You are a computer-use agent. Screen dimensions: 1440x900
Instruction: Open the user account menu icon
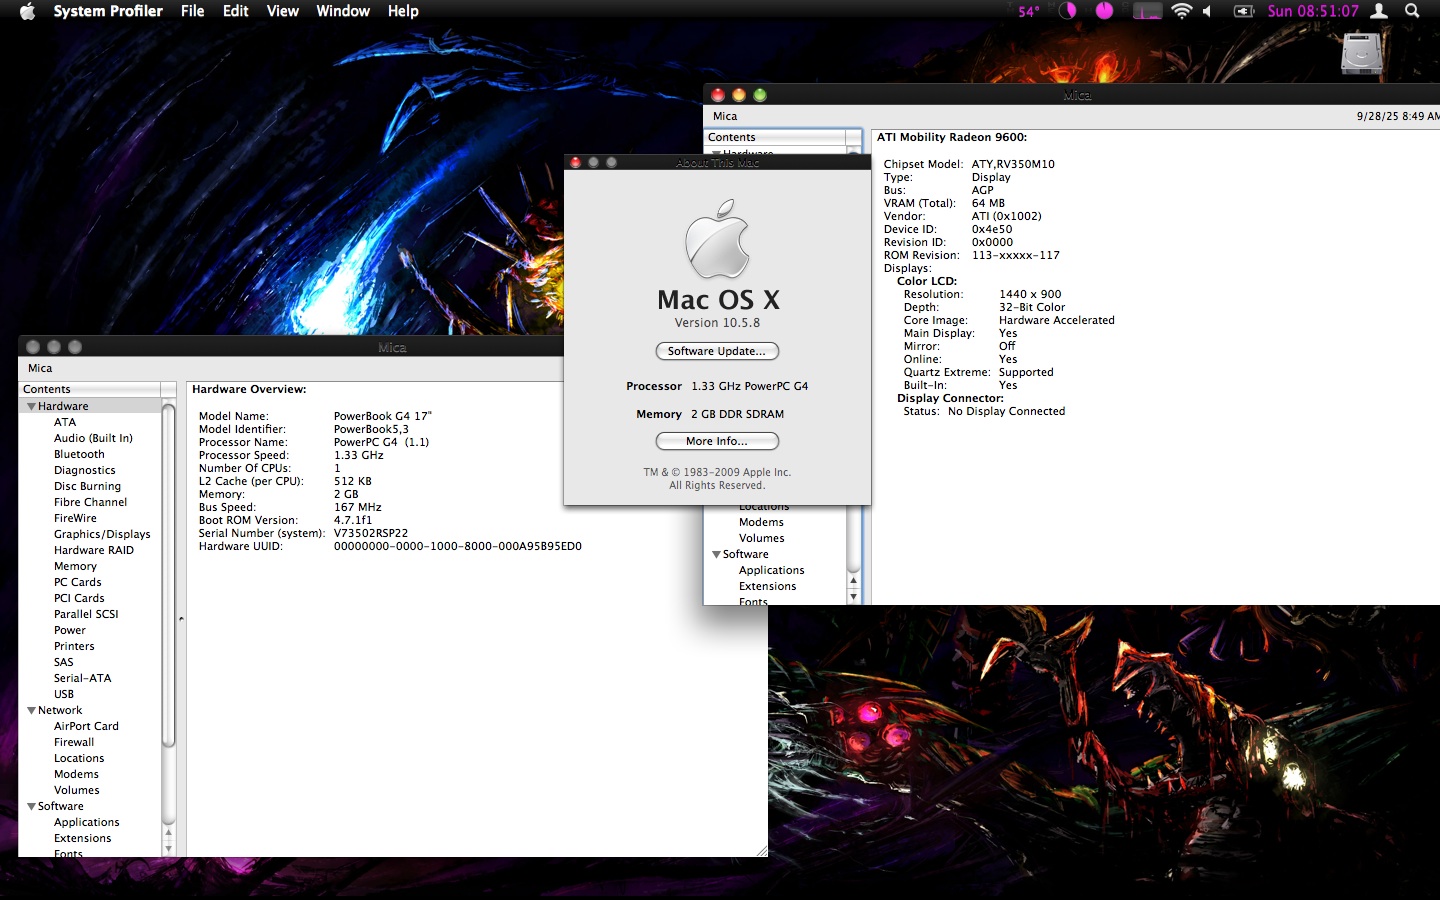coord(1379,11)
